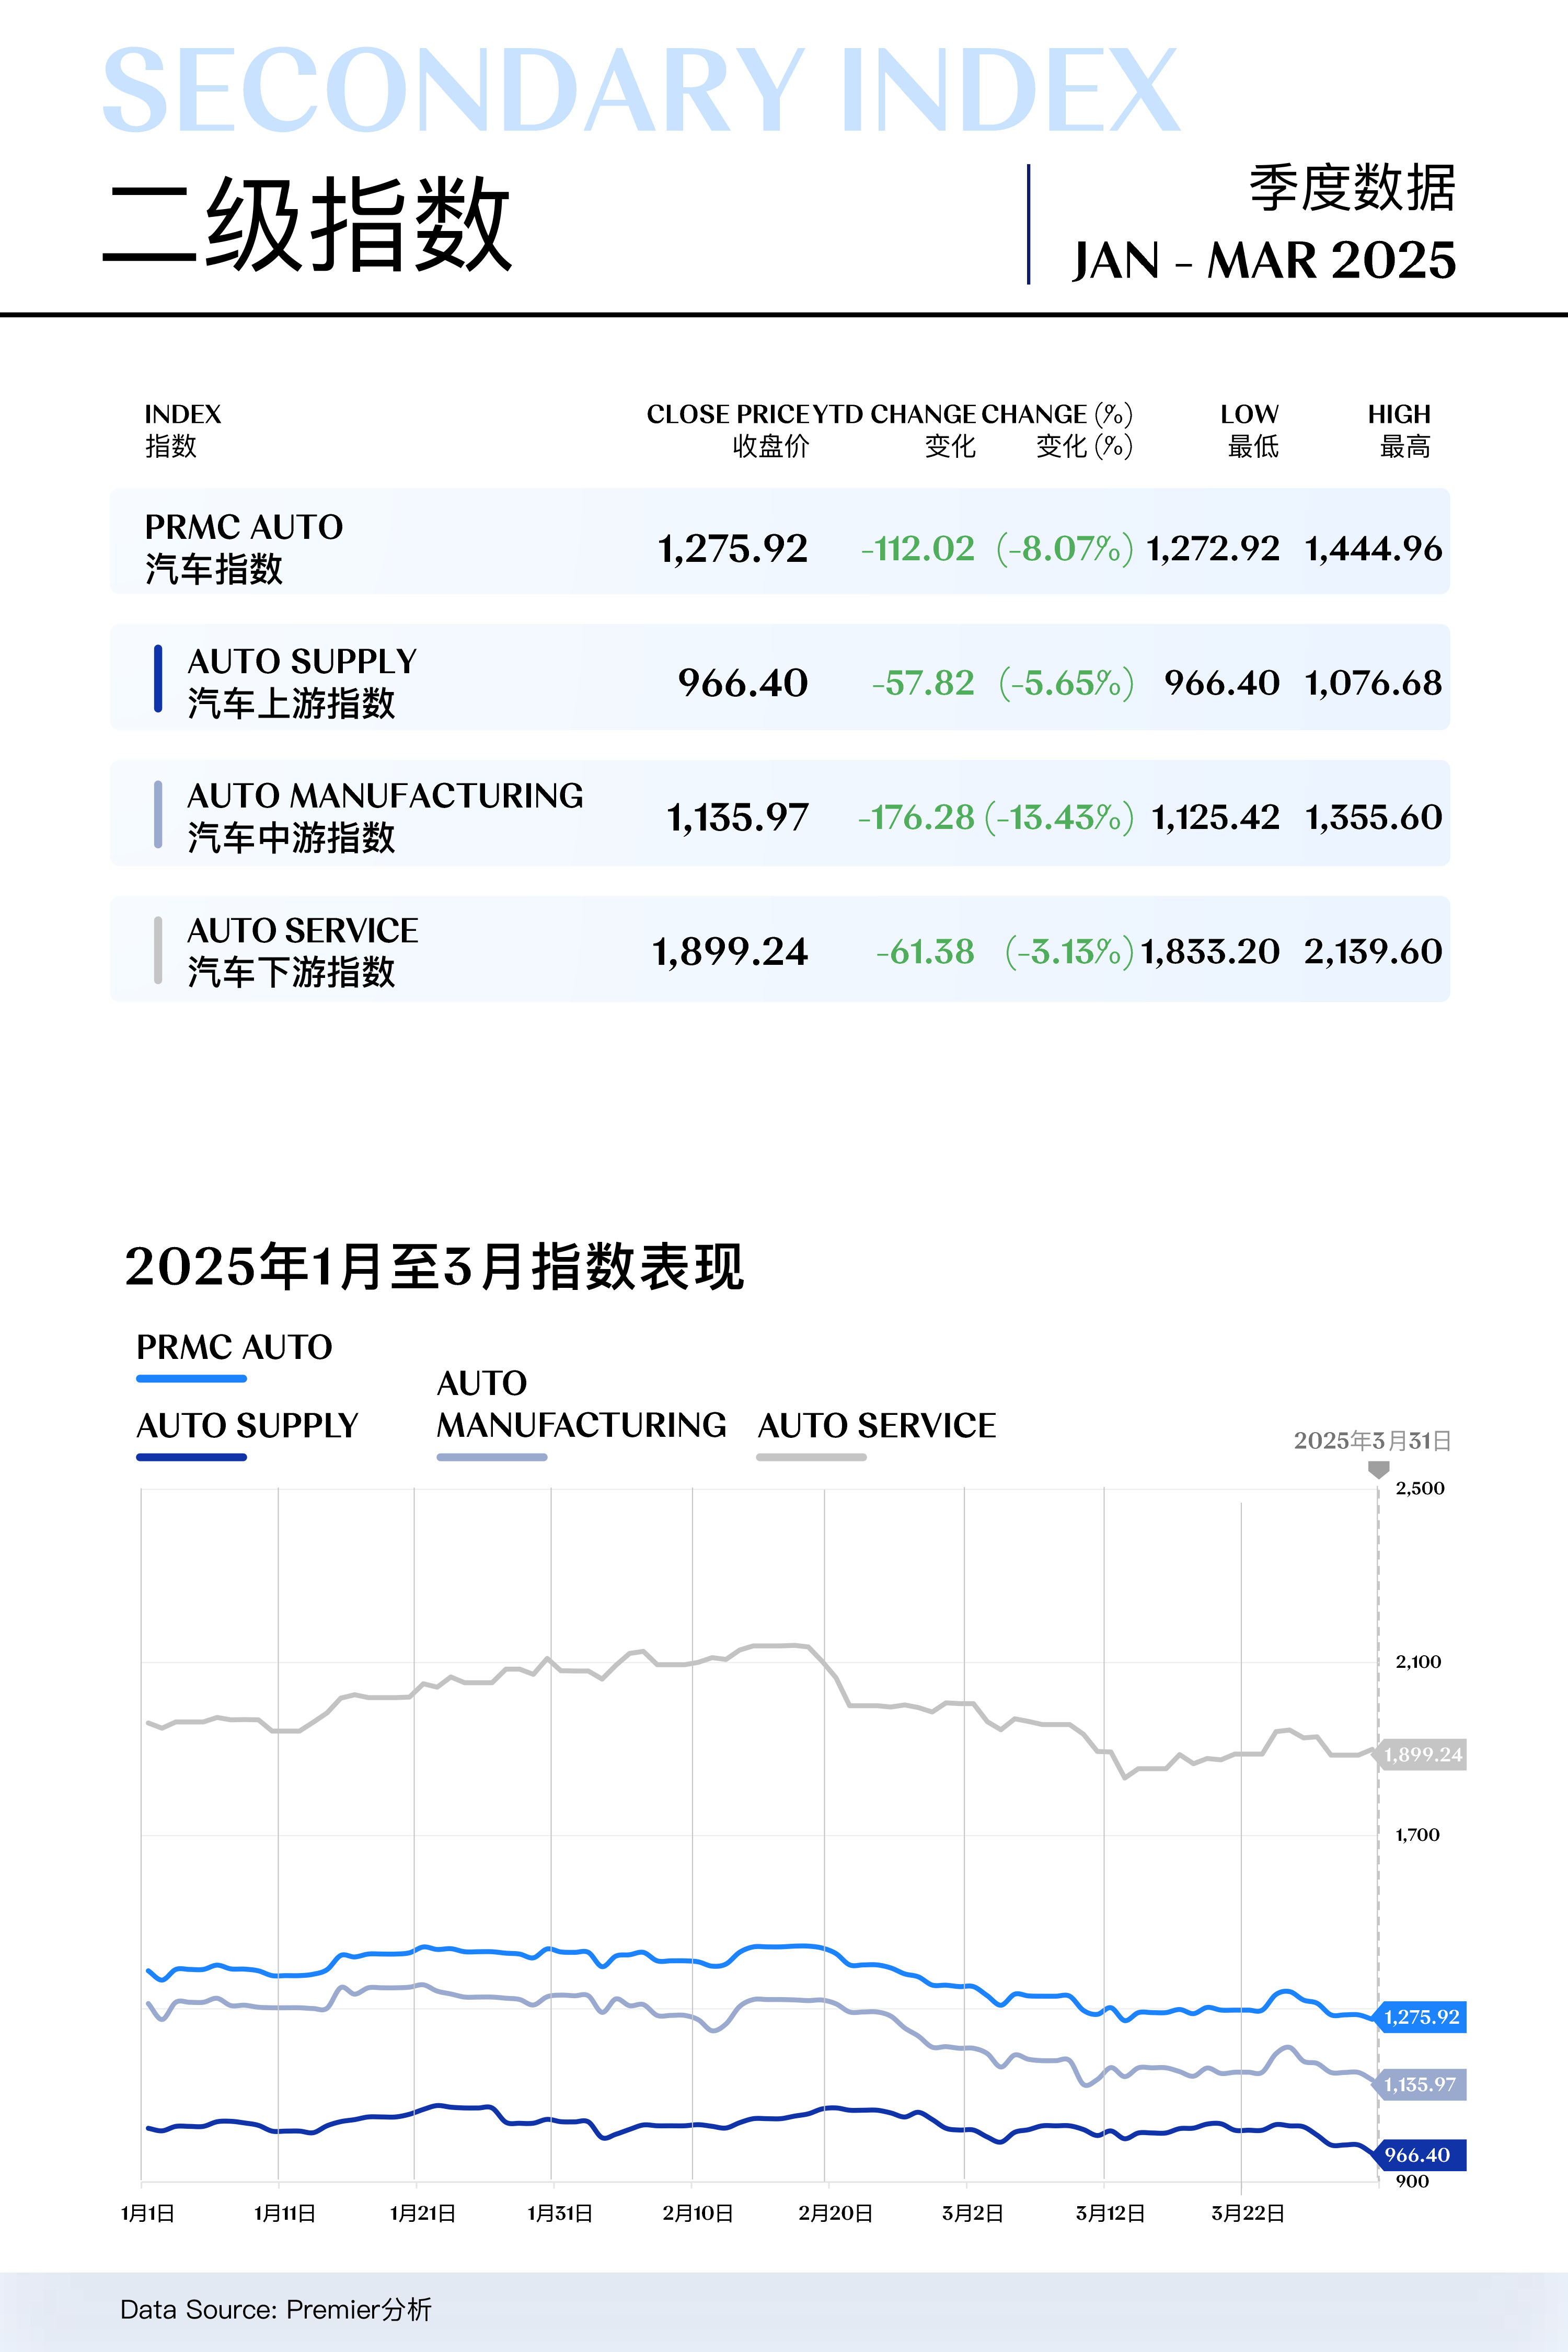Screen dimensions: 1568x2352
Task: Click the 966.40 value tag on chart
Action: point(1419,2155)
